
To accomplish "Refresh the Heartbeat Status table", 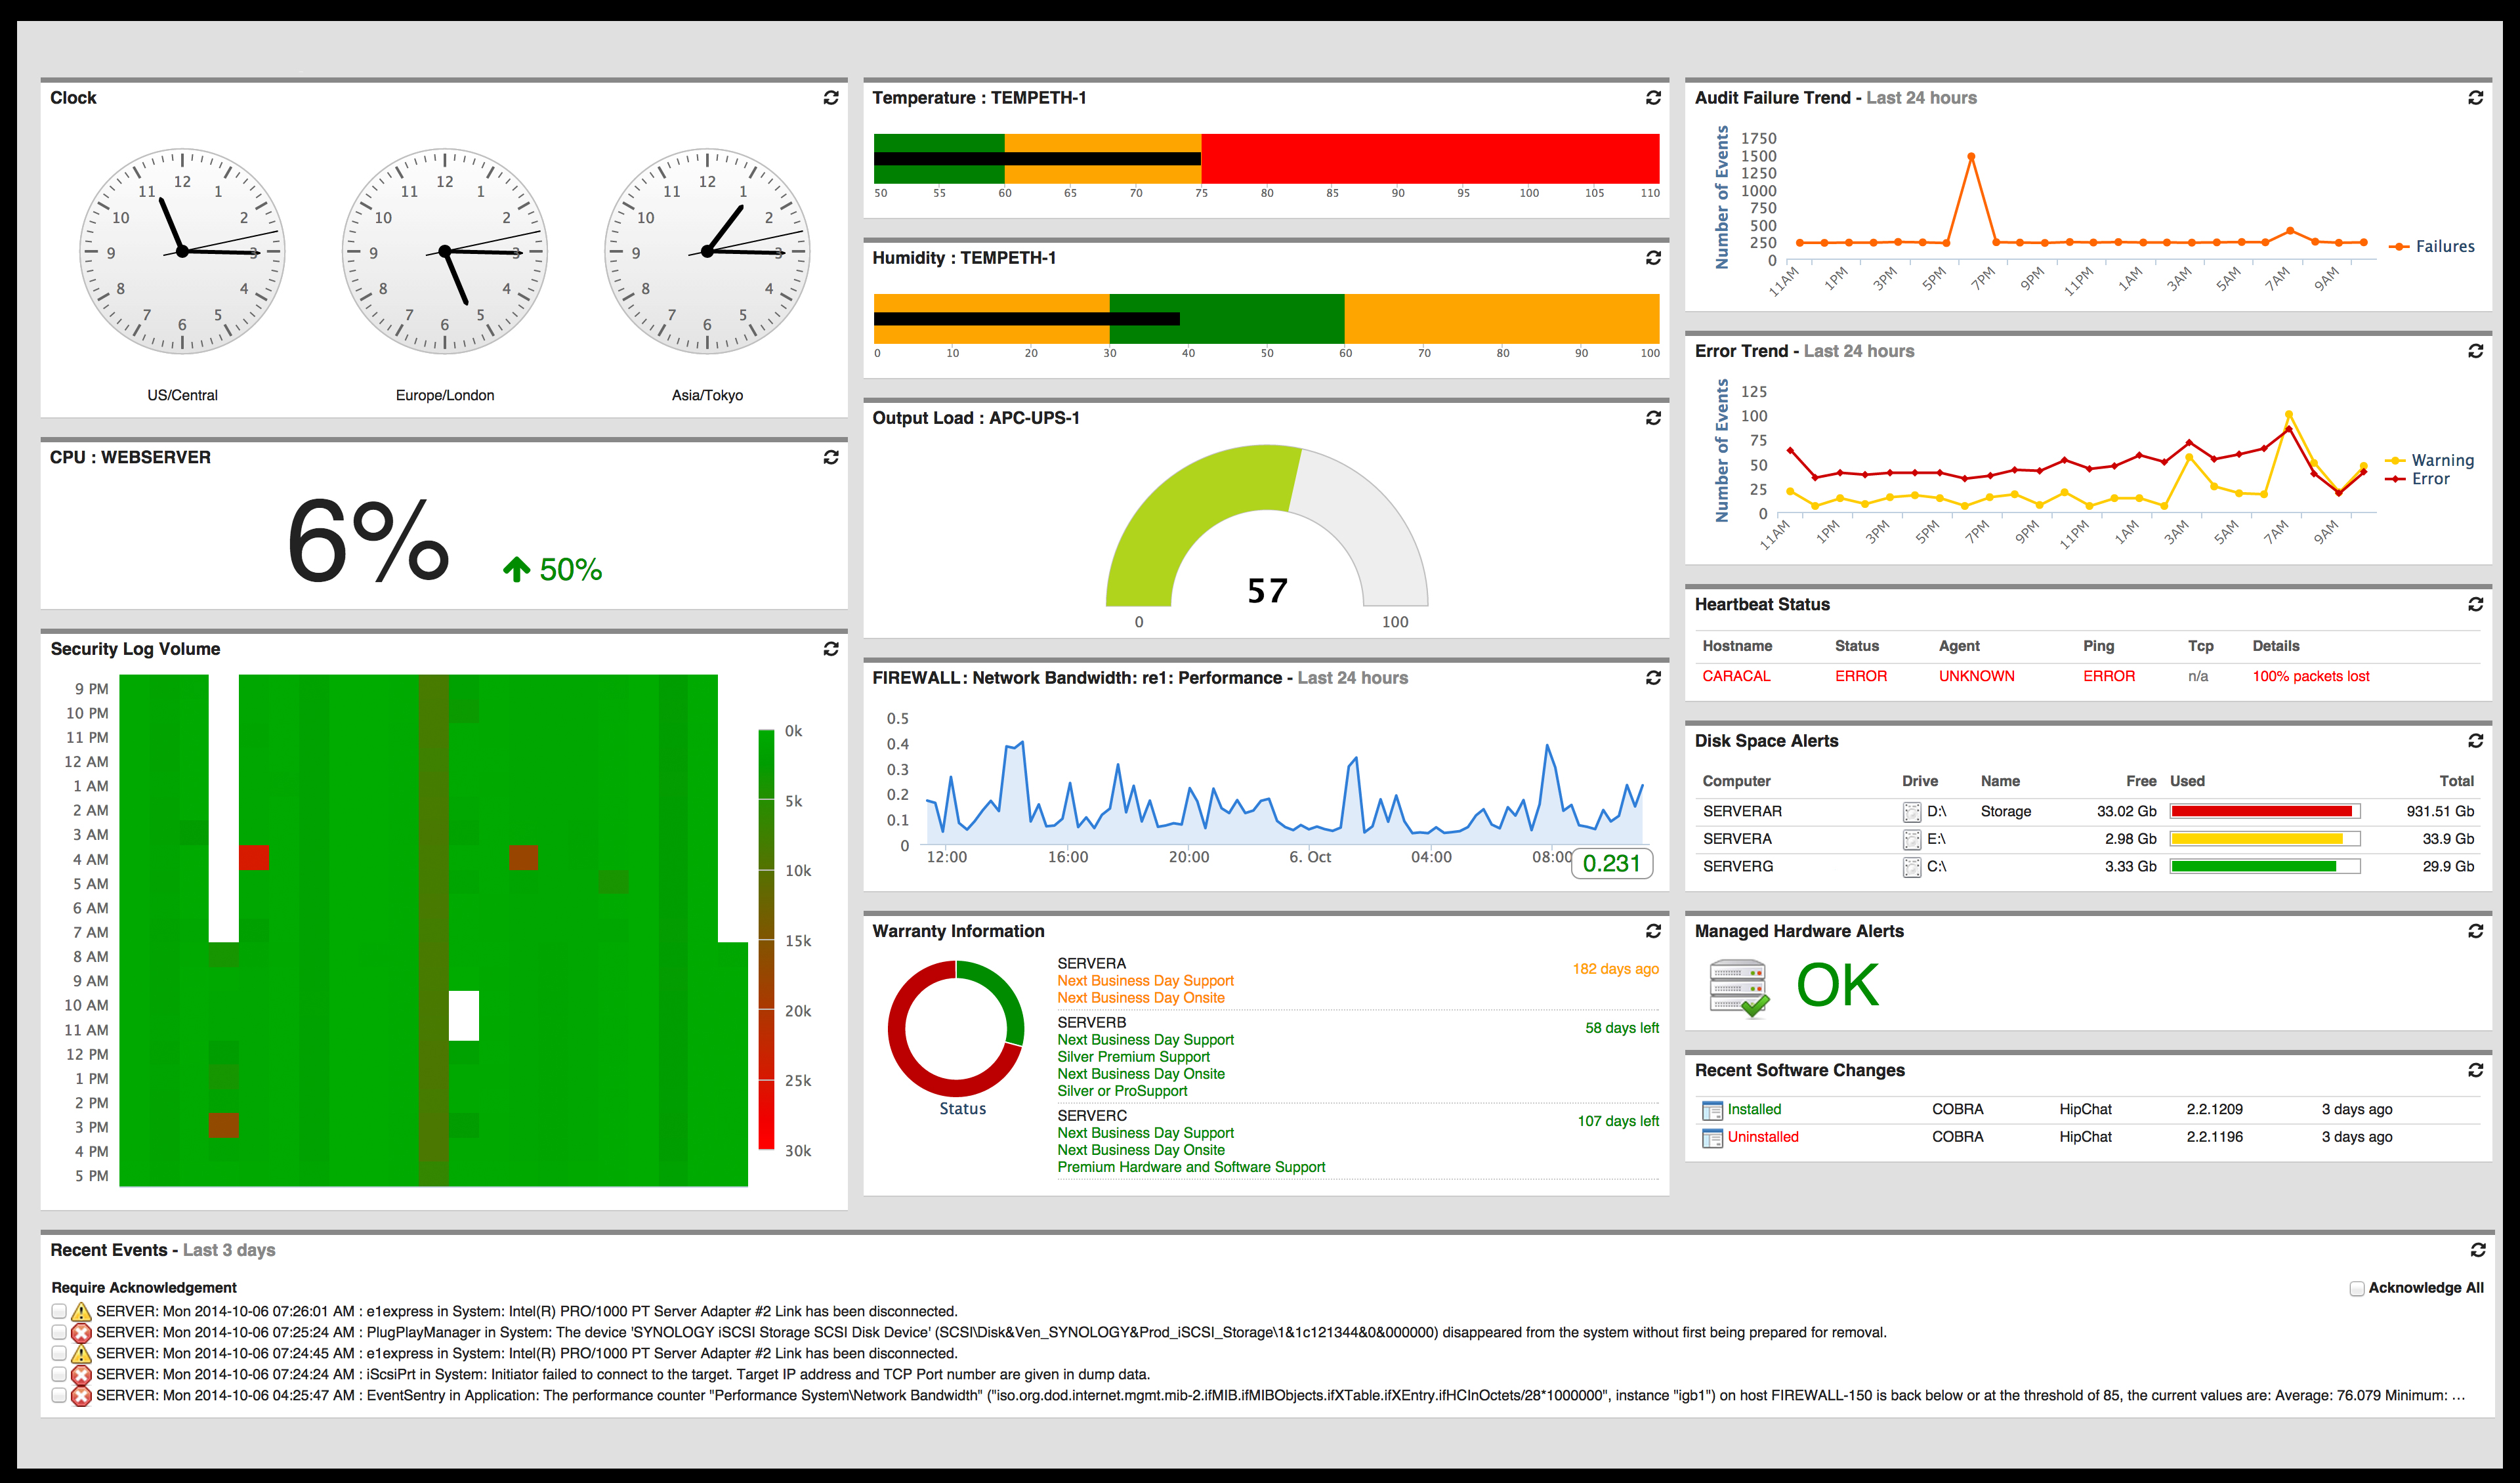I will coord(2475,605).
